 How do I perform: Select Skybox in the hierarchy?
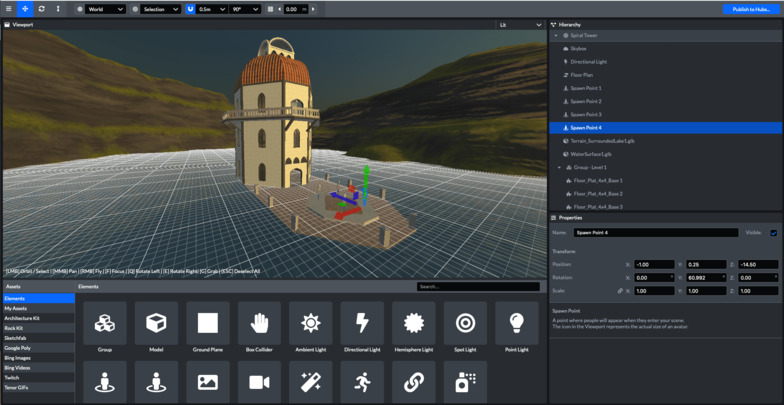(x=666, y=49)
